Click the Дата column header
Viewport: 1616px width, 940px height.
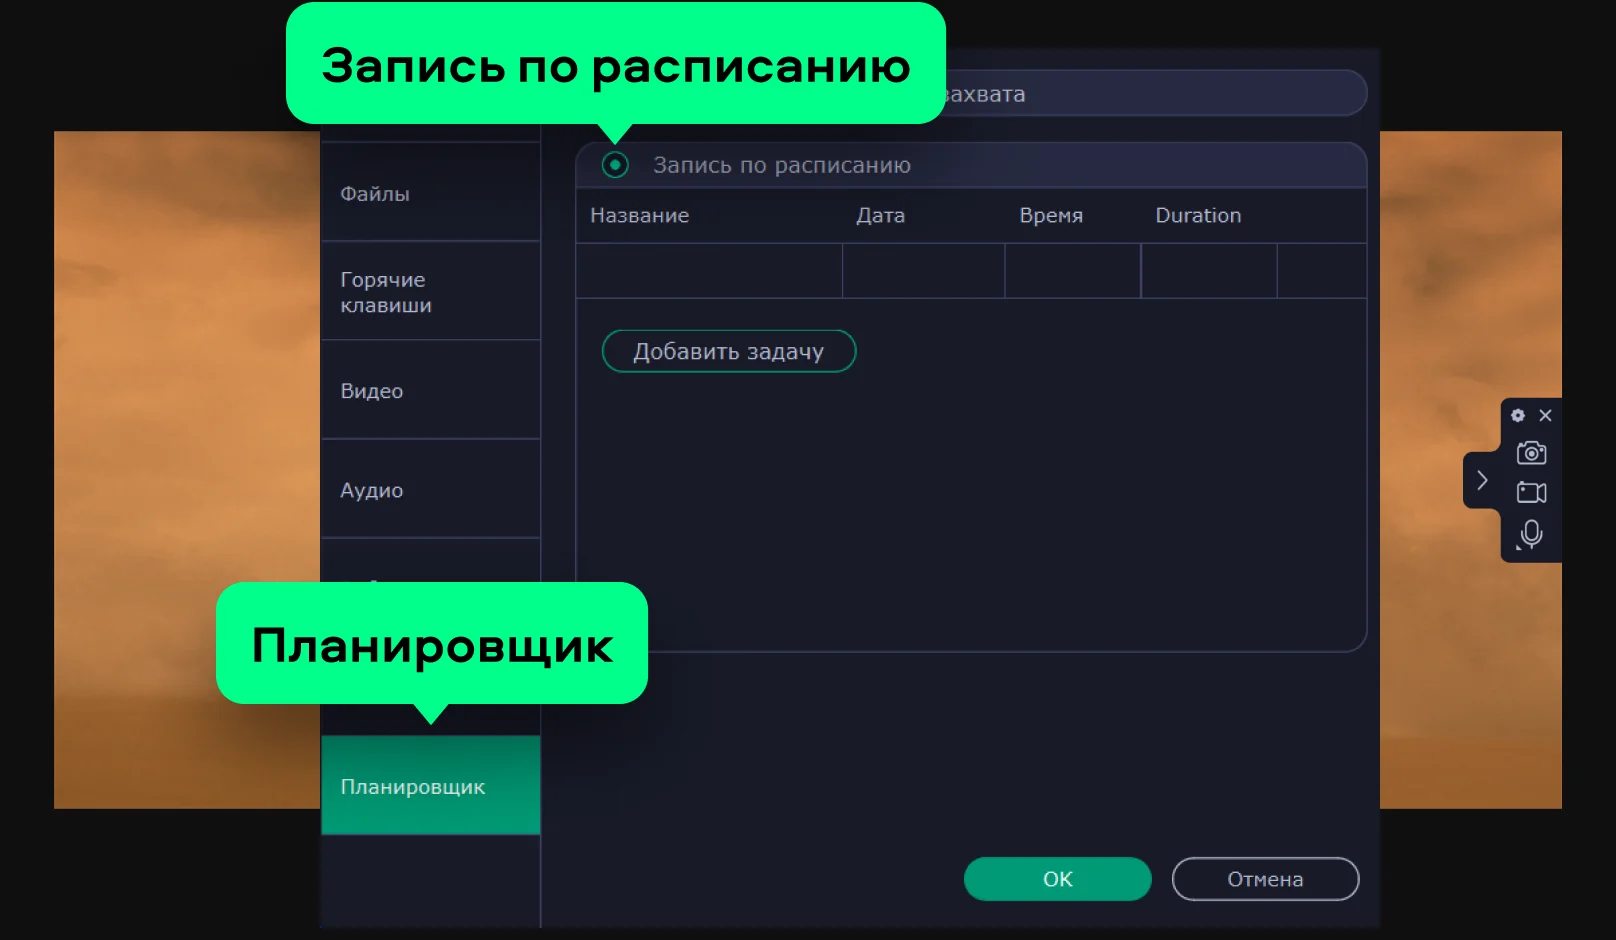click(x=880, y=215)
